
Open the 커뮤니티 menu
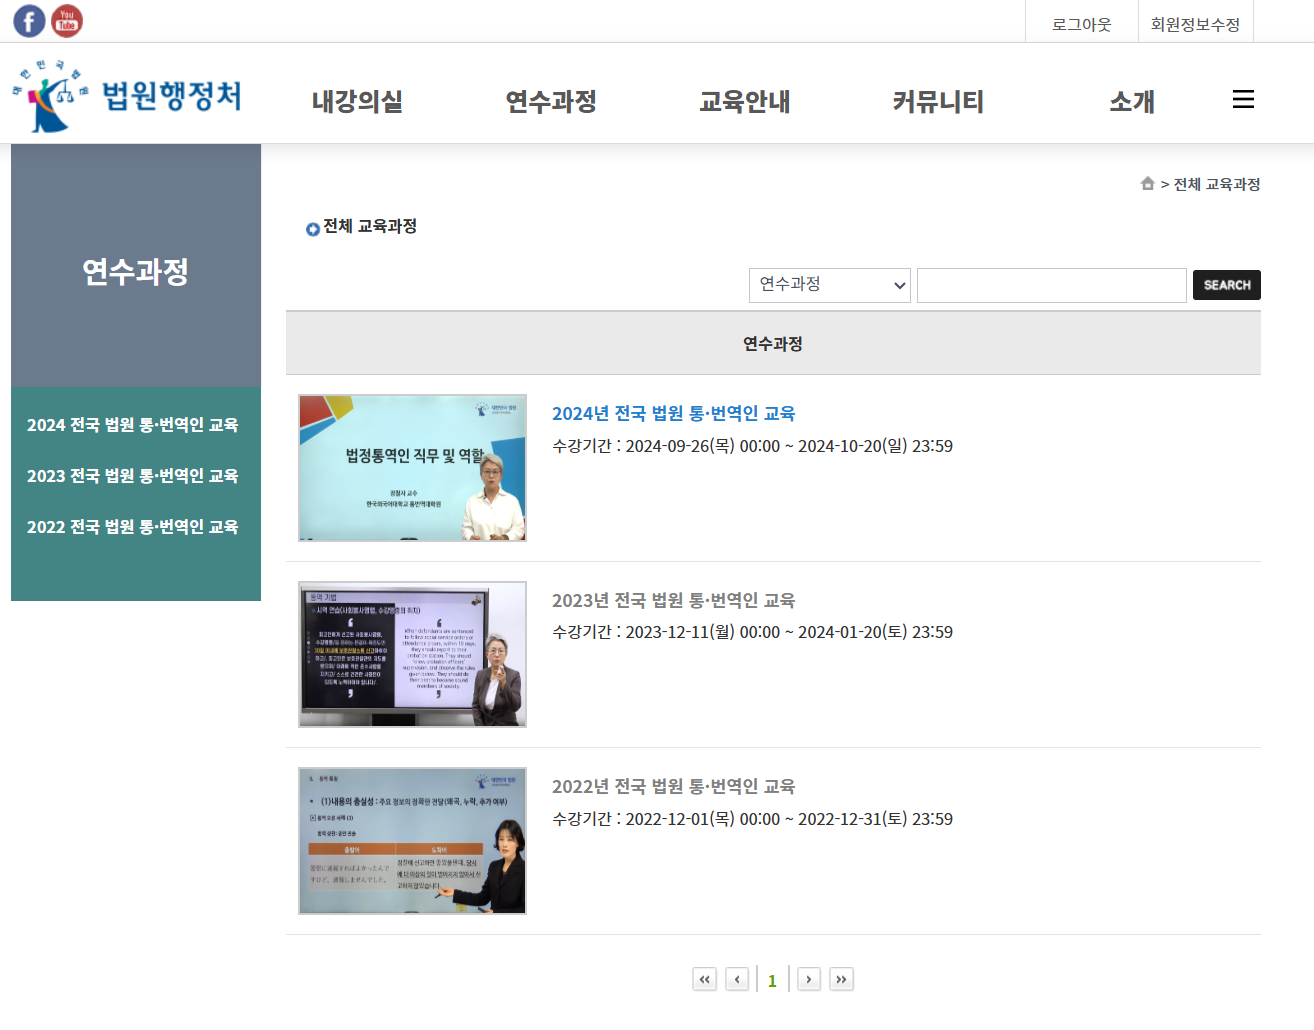coord(938,101)
